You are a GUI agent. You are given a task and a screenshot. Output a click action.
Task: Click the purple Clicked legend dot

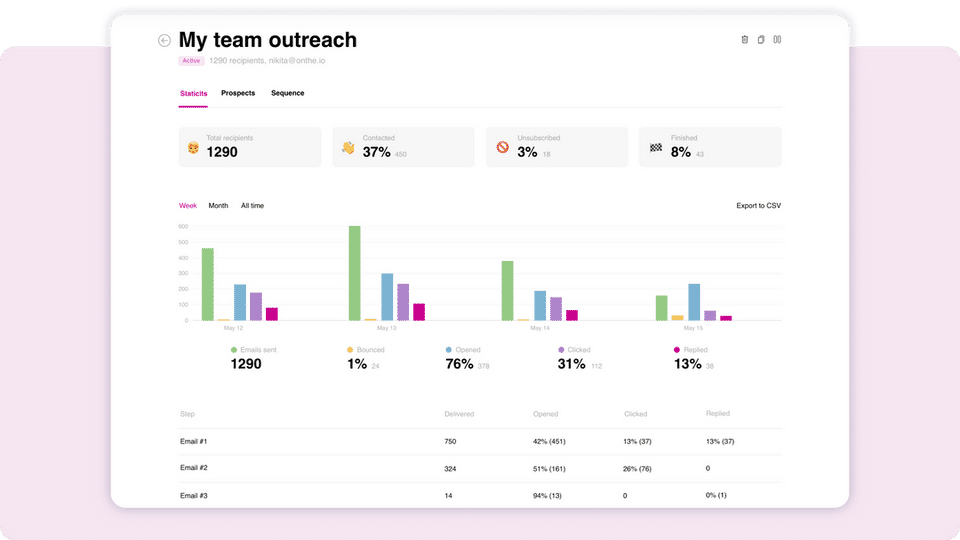tap(561, 350)
